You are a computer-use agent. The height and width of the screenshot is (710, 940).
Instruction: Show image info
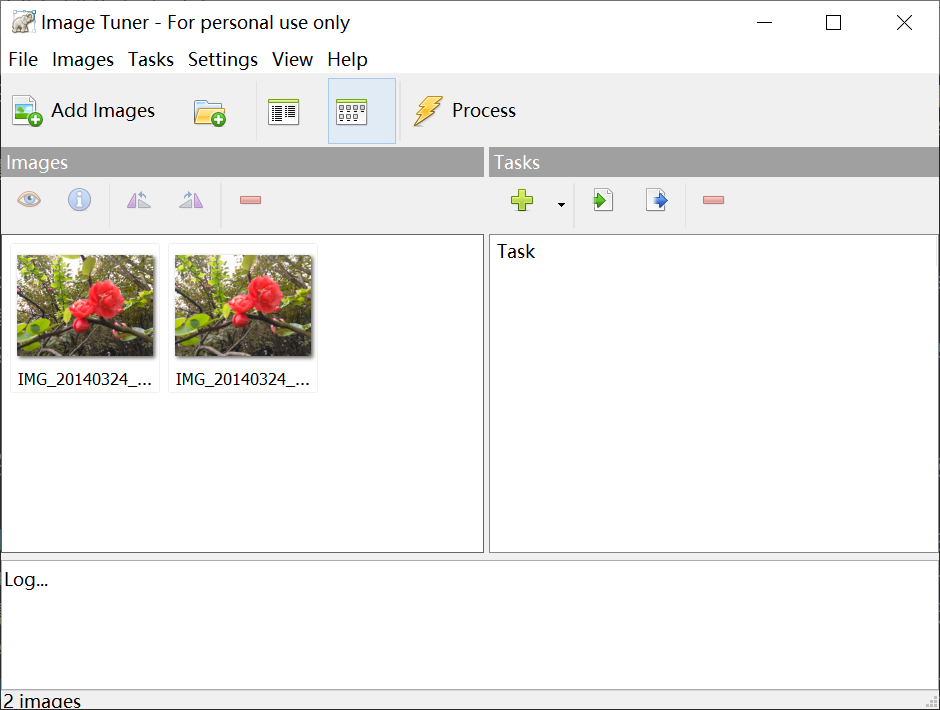click(79, 200)
